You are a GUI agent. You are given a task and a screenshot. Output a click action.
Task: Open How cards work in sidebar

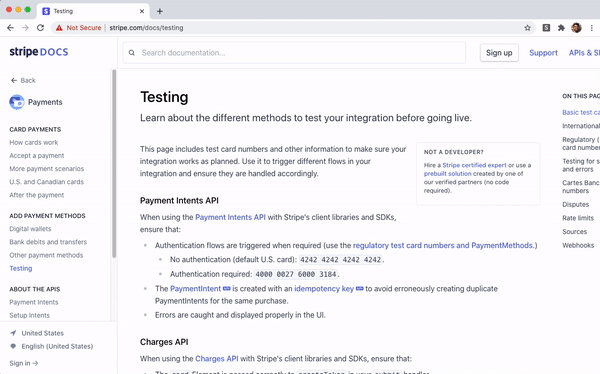(x=34, y=142)
